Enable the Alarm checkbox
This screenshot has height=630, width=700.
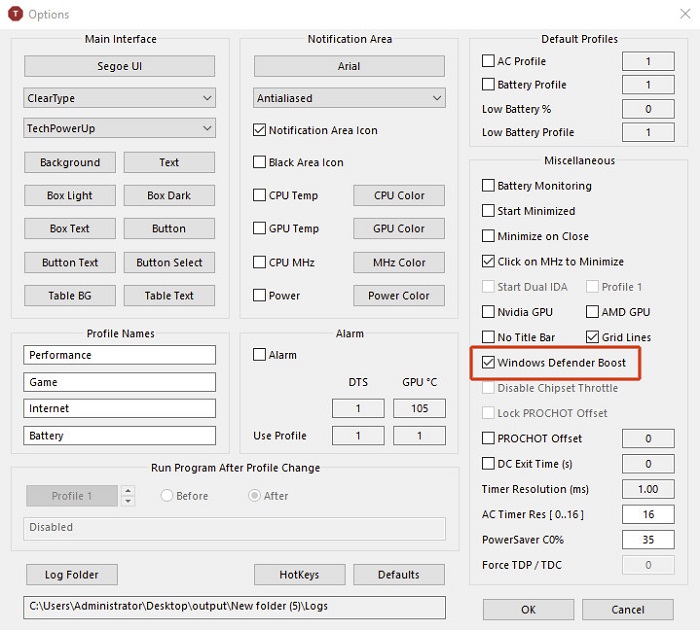click(x=261, y=355)
